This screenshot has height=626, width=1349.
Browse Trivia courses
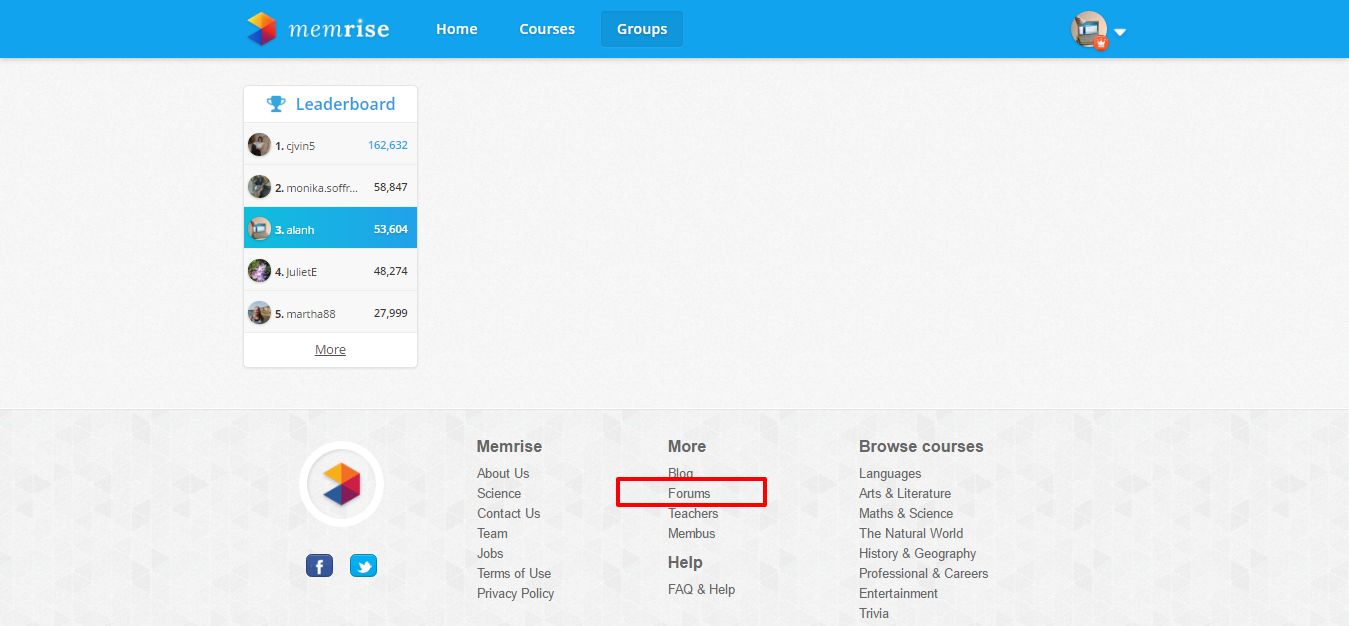[874, 614]
